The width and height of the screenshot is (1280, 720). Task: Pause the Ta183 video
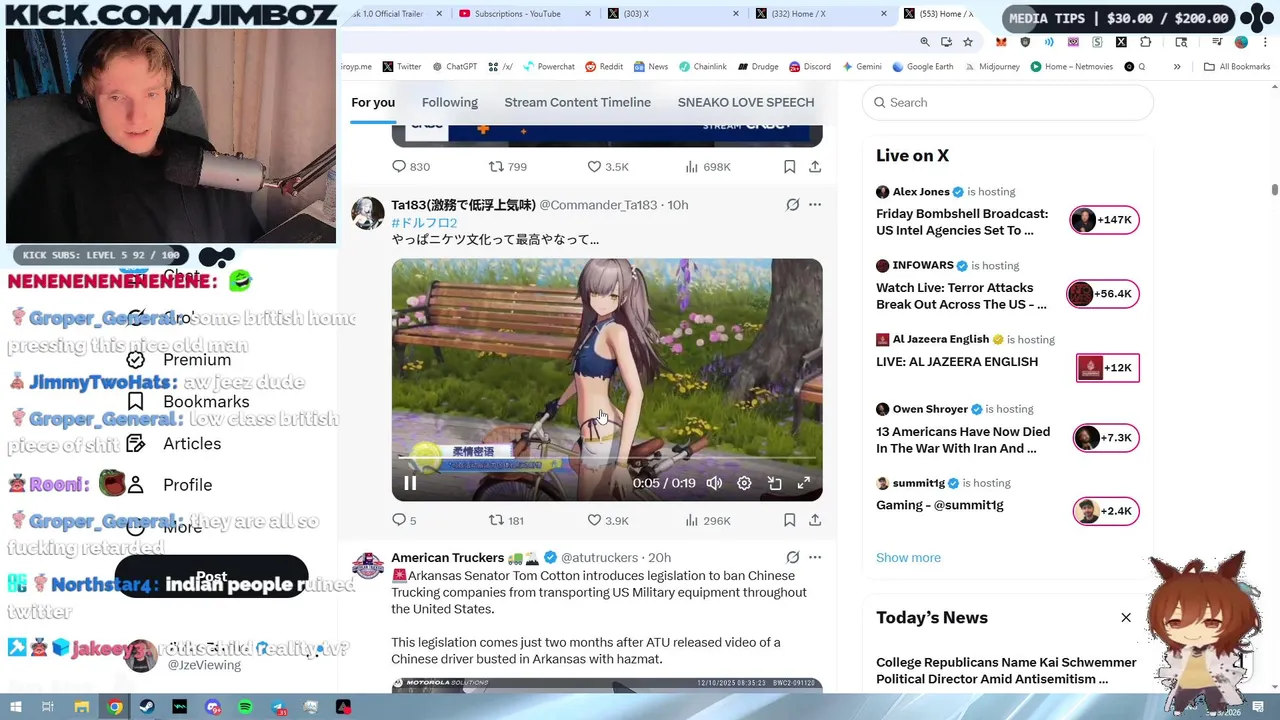(x=410, y=483)
